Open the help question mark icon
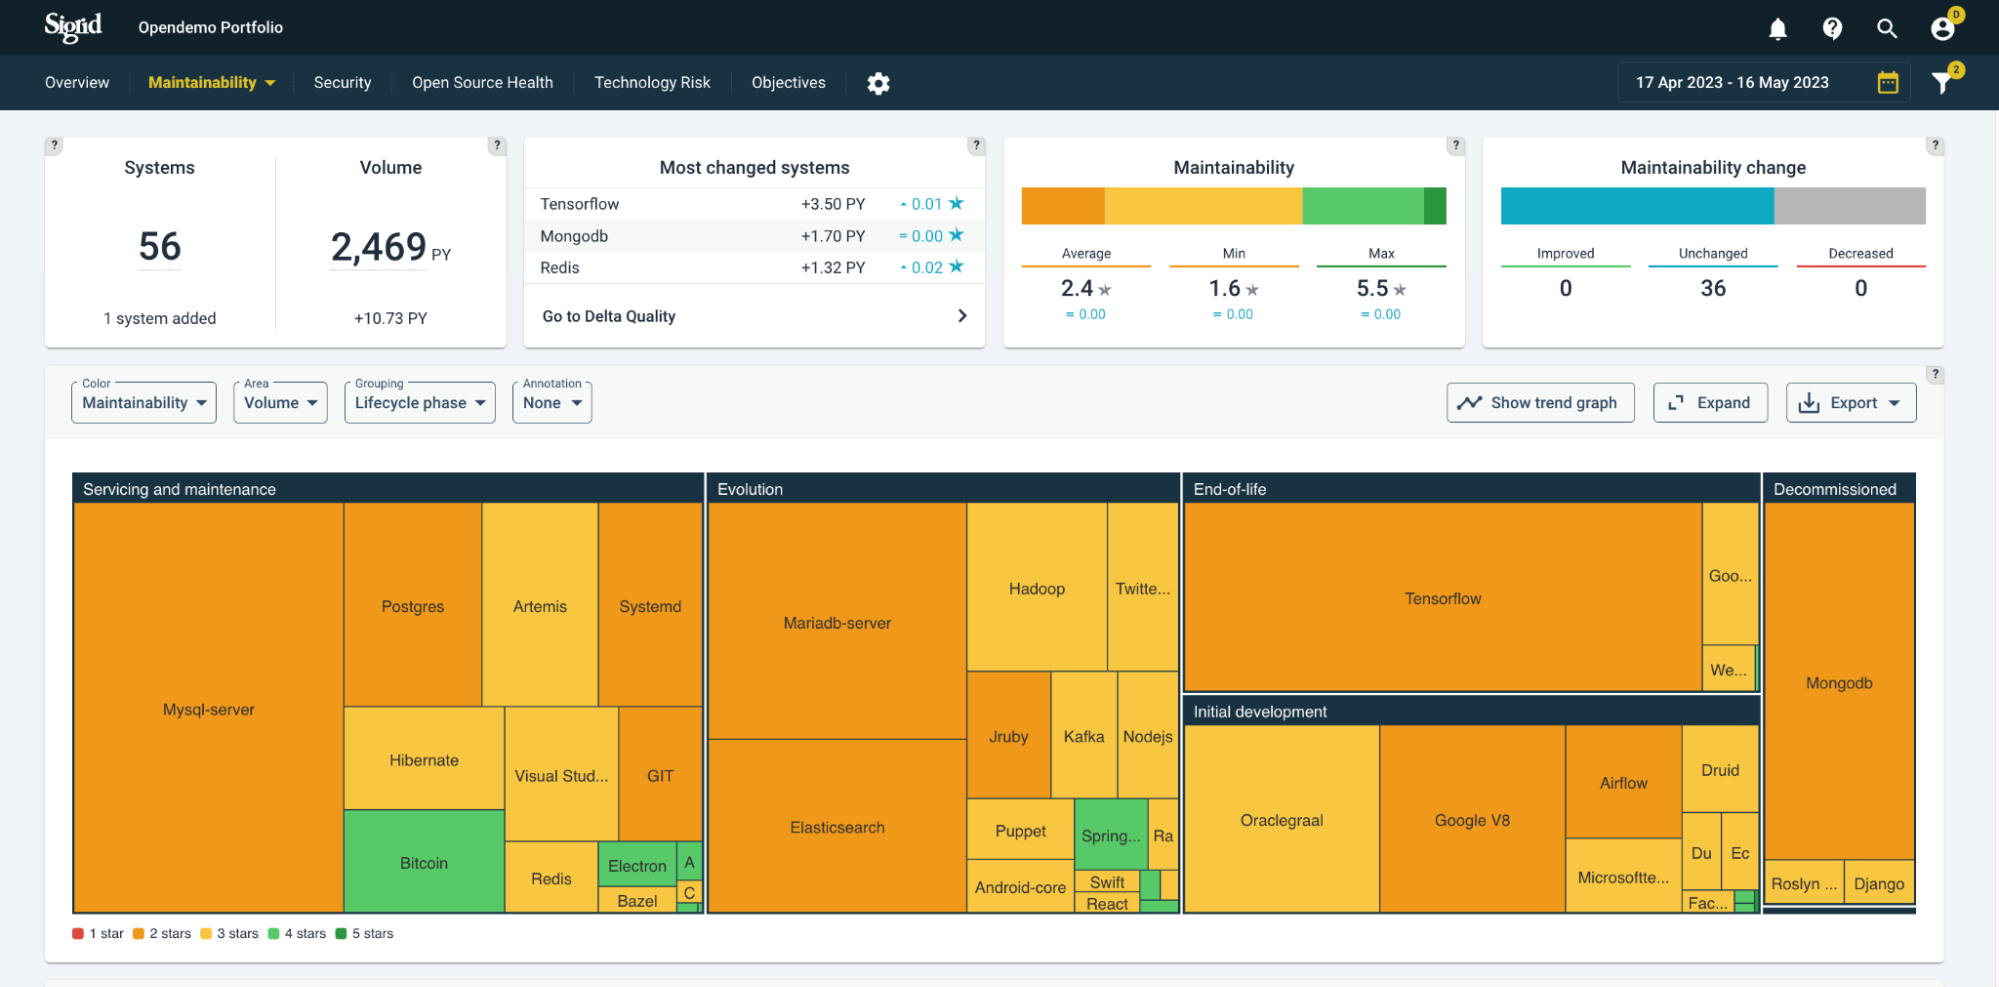 pos(1832,28)
